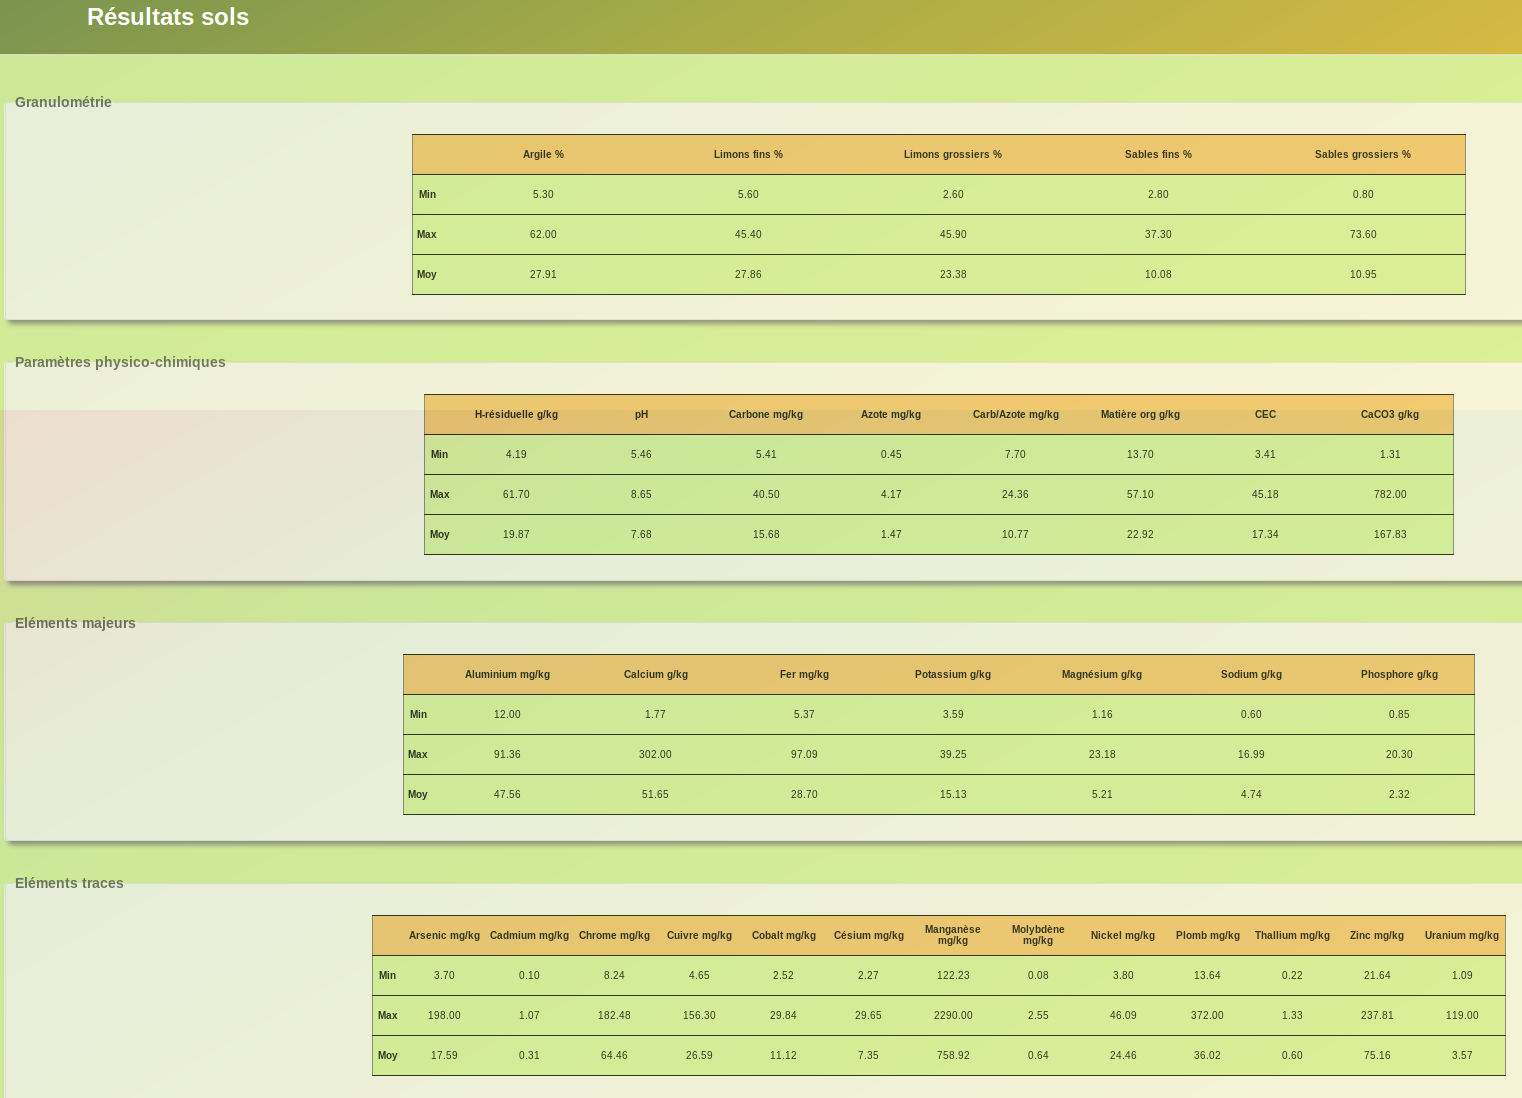Click the 'Phosphore g/kg' column header
The image size is (1522, 1098).
tap(1399, 674)
